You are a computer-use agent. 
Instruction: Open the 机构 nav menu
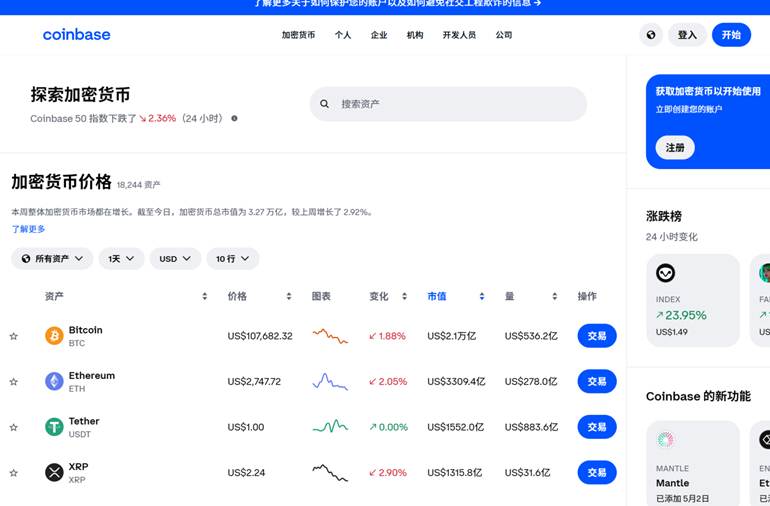[x=415, y=35]
